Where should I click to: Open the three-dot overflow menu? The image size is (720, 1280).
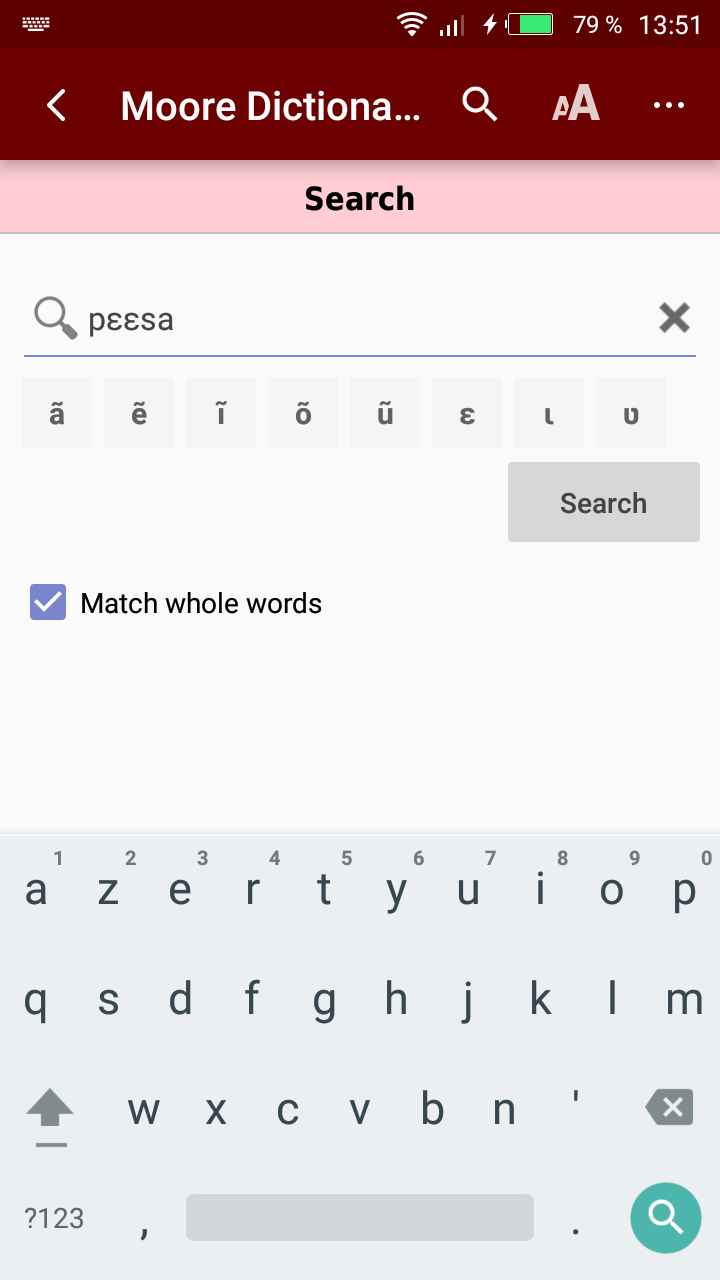point(668,105)
